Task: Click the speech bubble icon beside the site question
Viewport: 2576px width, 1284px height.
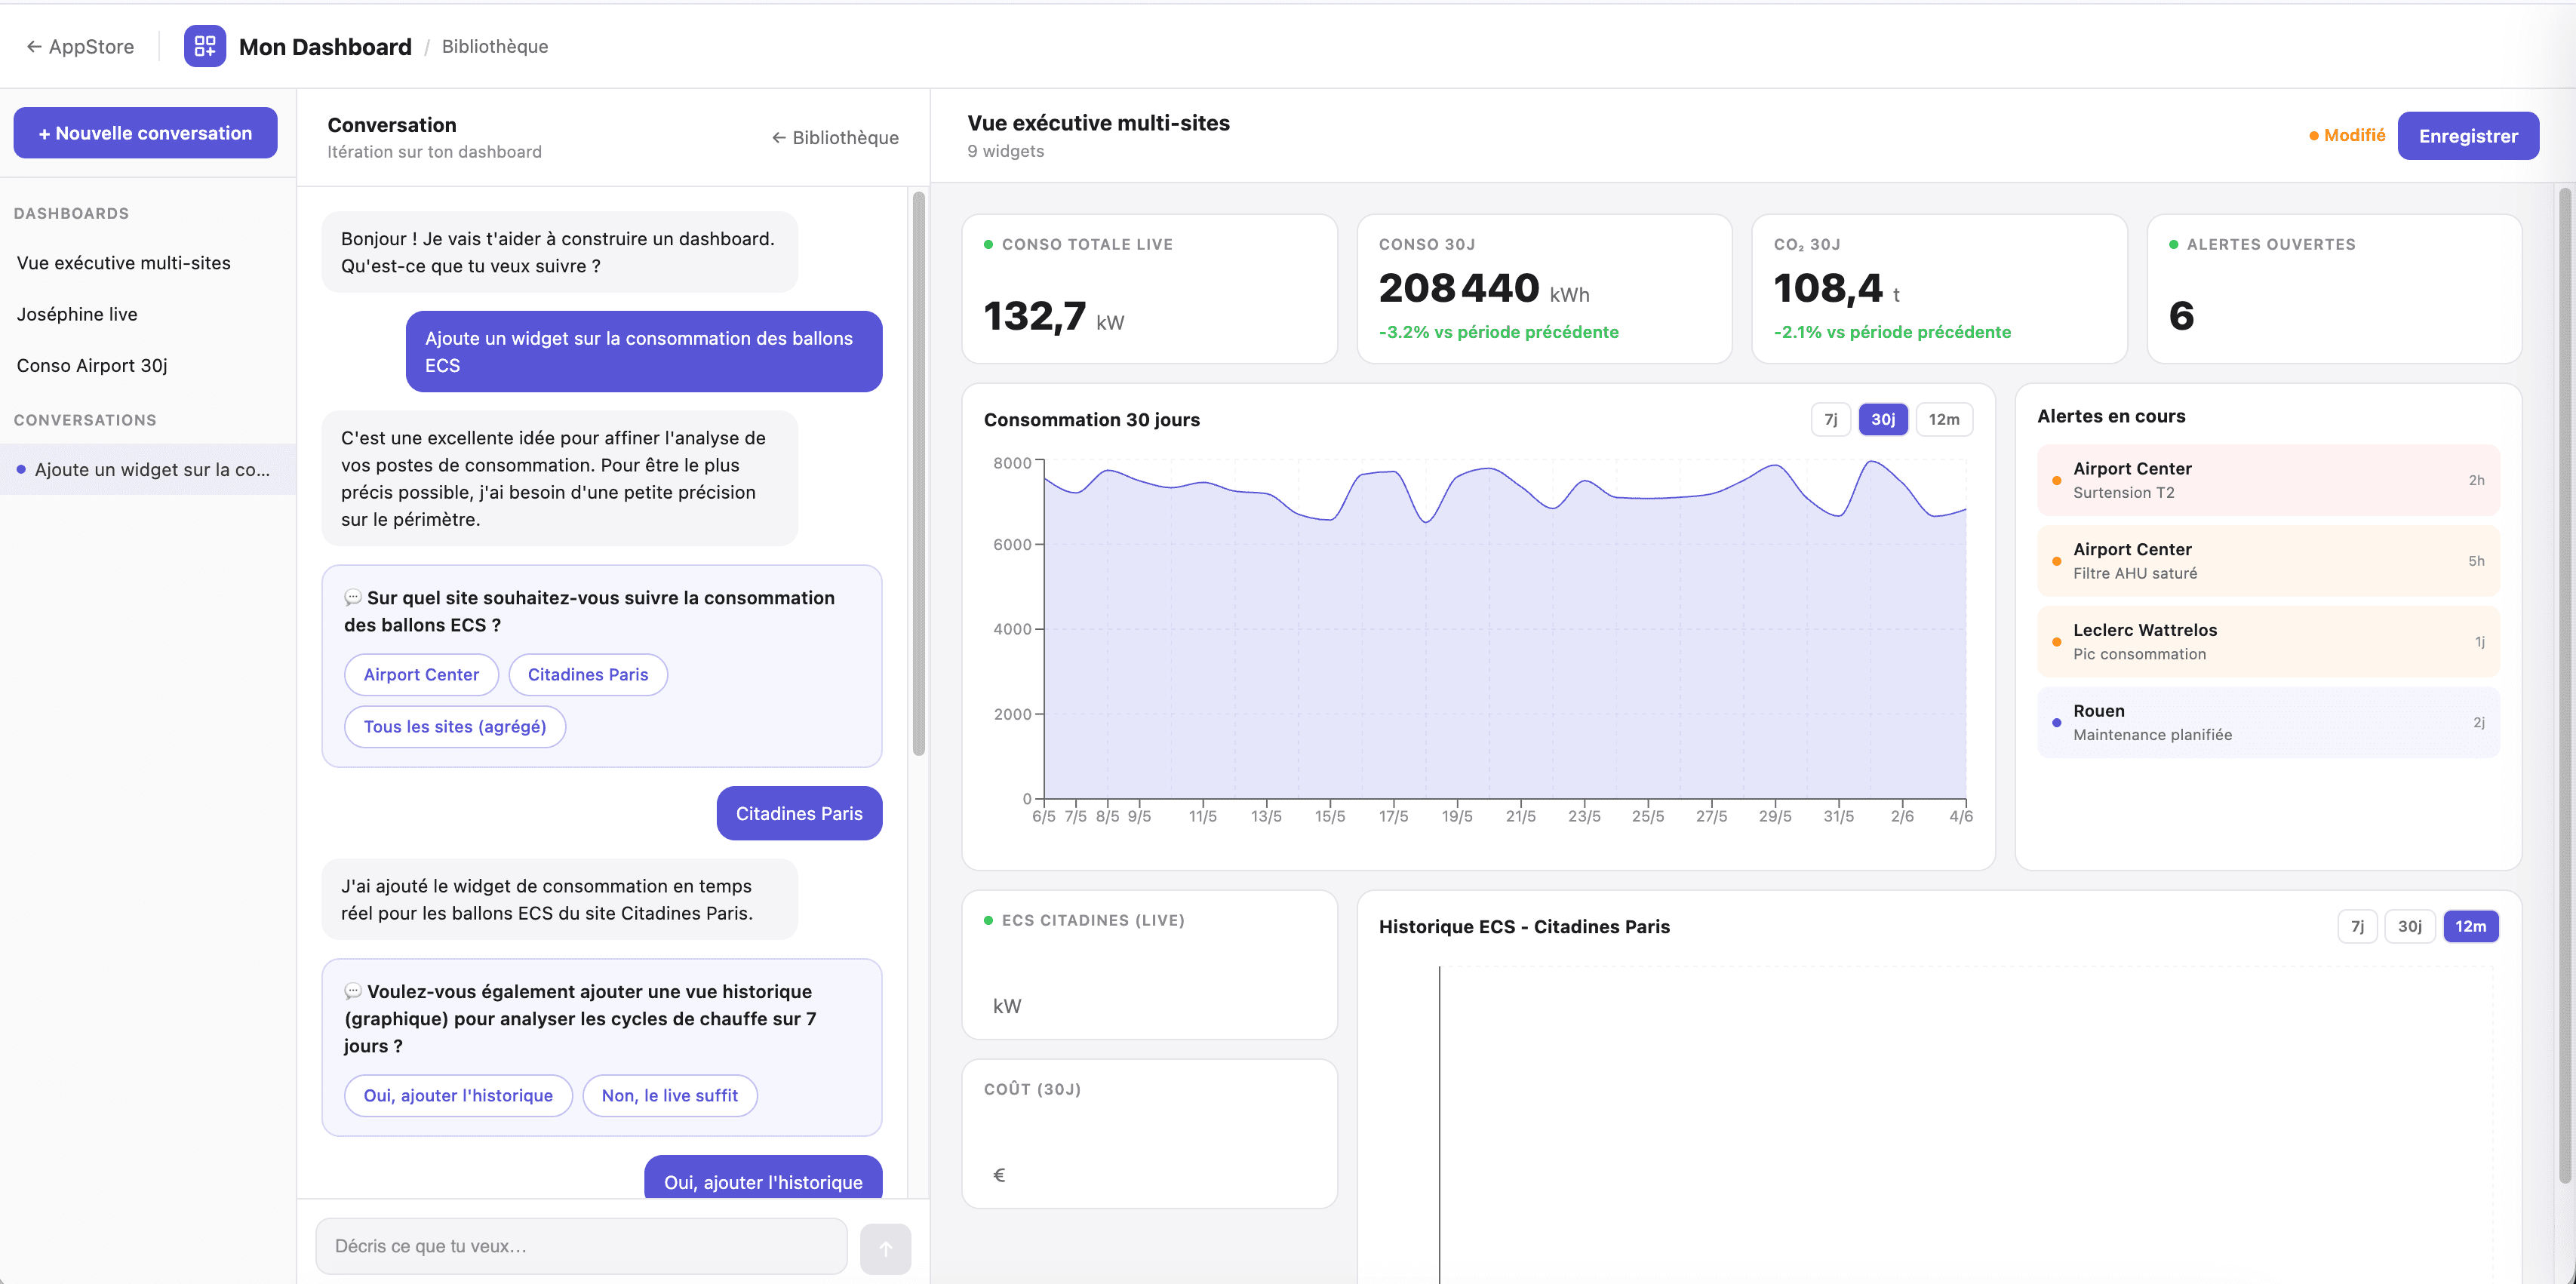Action: pos(353,597)
